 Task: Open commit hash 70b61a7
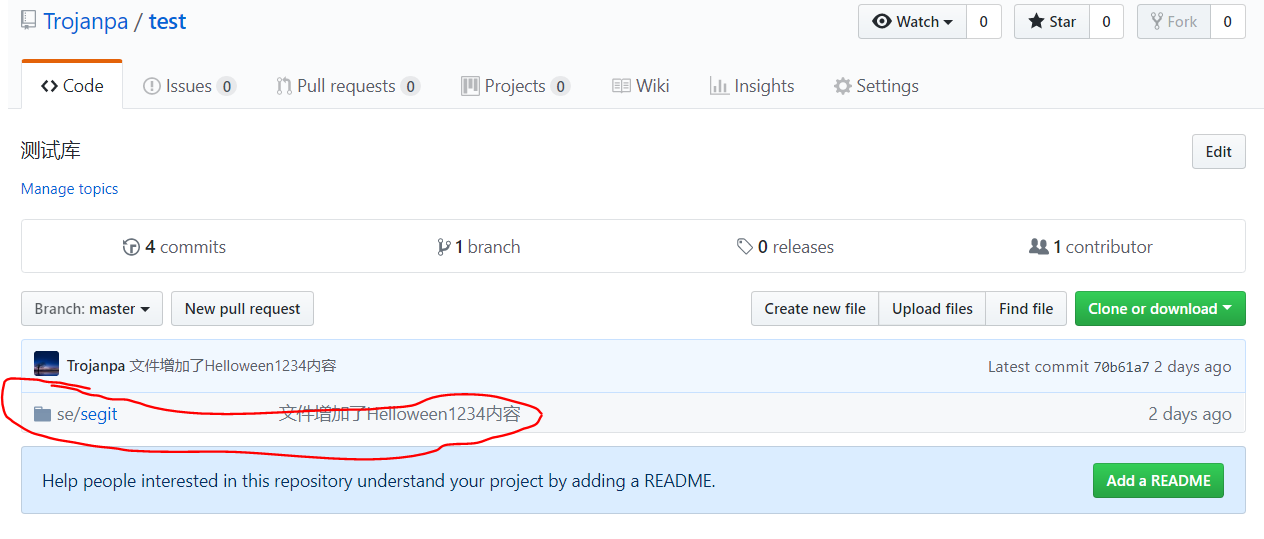coord(1121,367)
